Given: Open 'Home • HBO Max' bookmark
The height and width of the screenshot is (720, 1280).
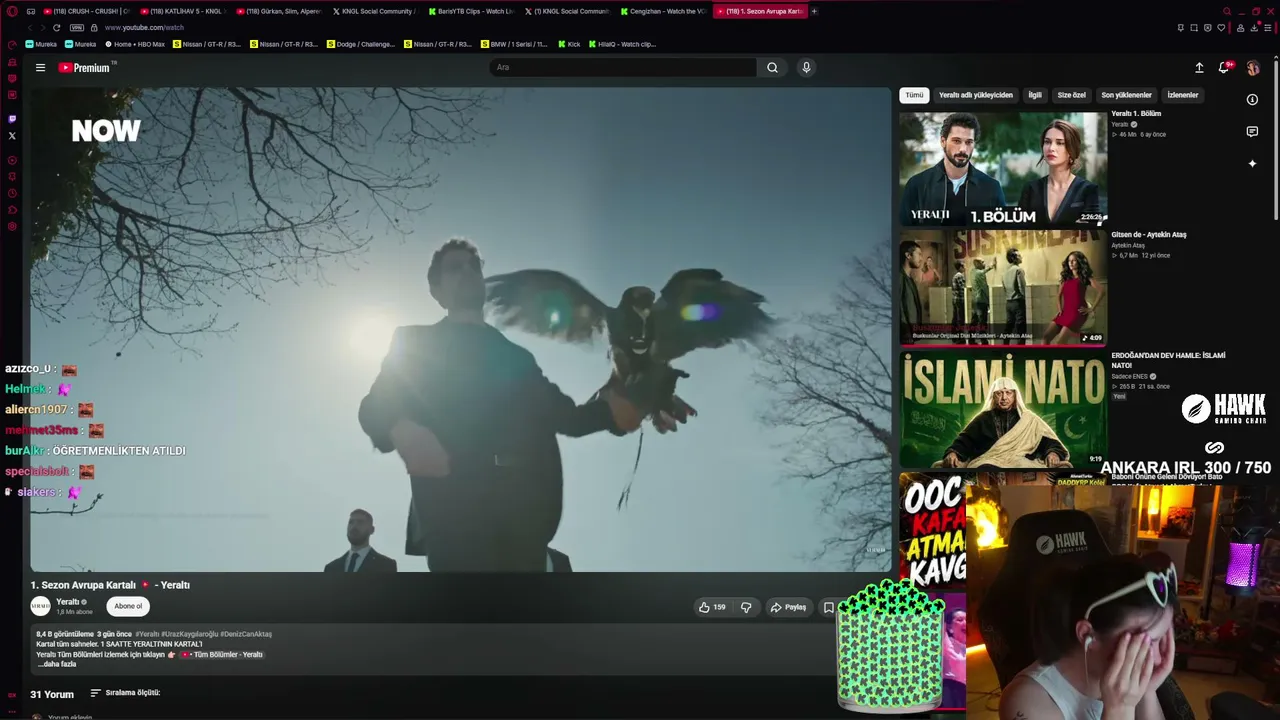Looking at the screenshot, I should [135, 44].
